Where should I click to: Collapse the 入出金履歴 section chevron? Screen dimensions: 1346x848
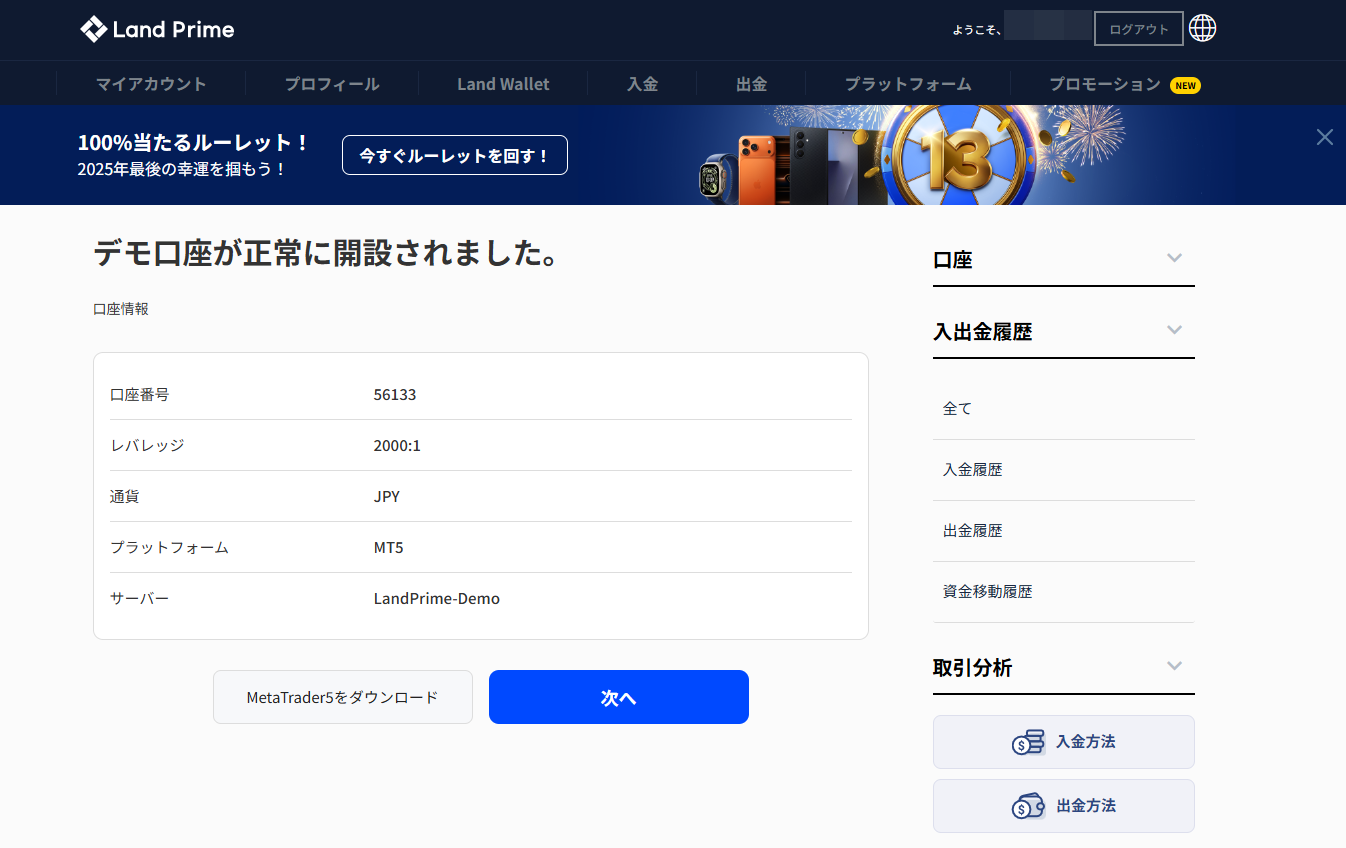pos(1175,330)
